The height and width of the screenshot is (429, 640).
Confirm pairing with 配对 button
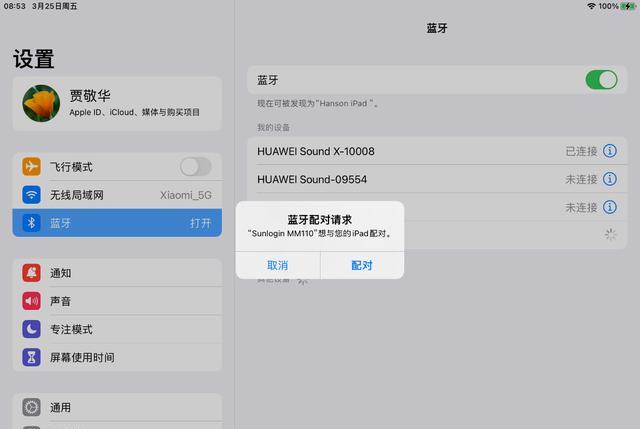pos(362,265)
